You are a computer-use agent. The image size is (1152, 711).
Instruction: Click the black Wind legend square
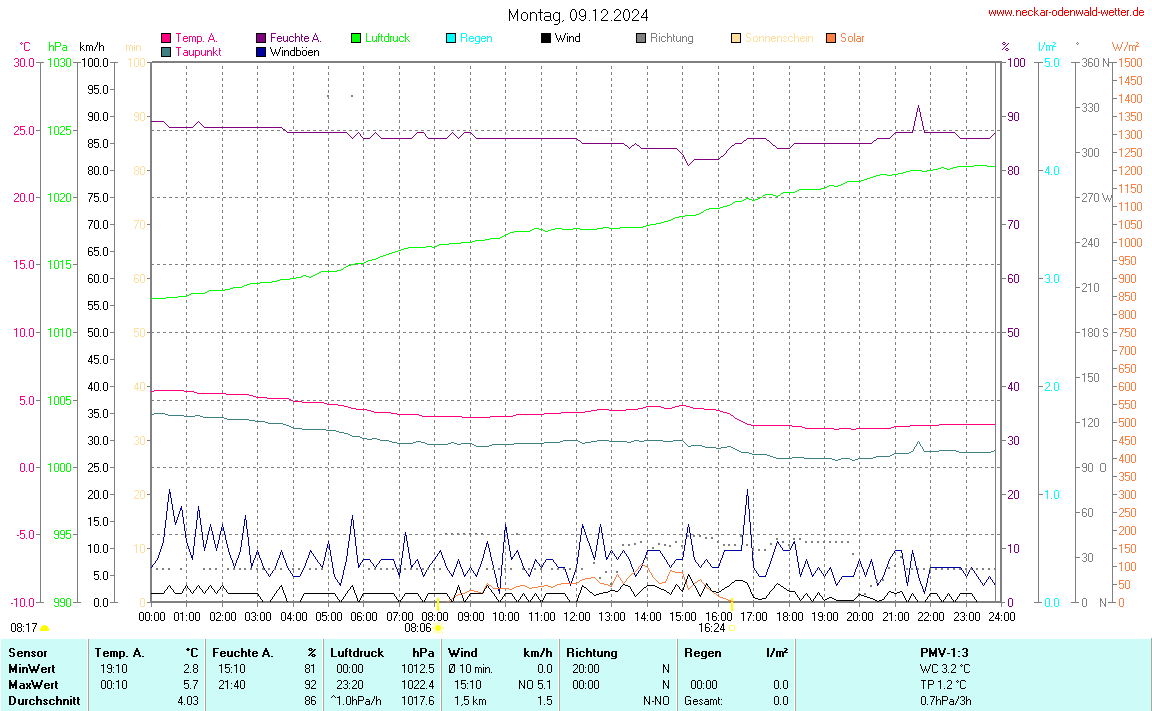(546, 38)
